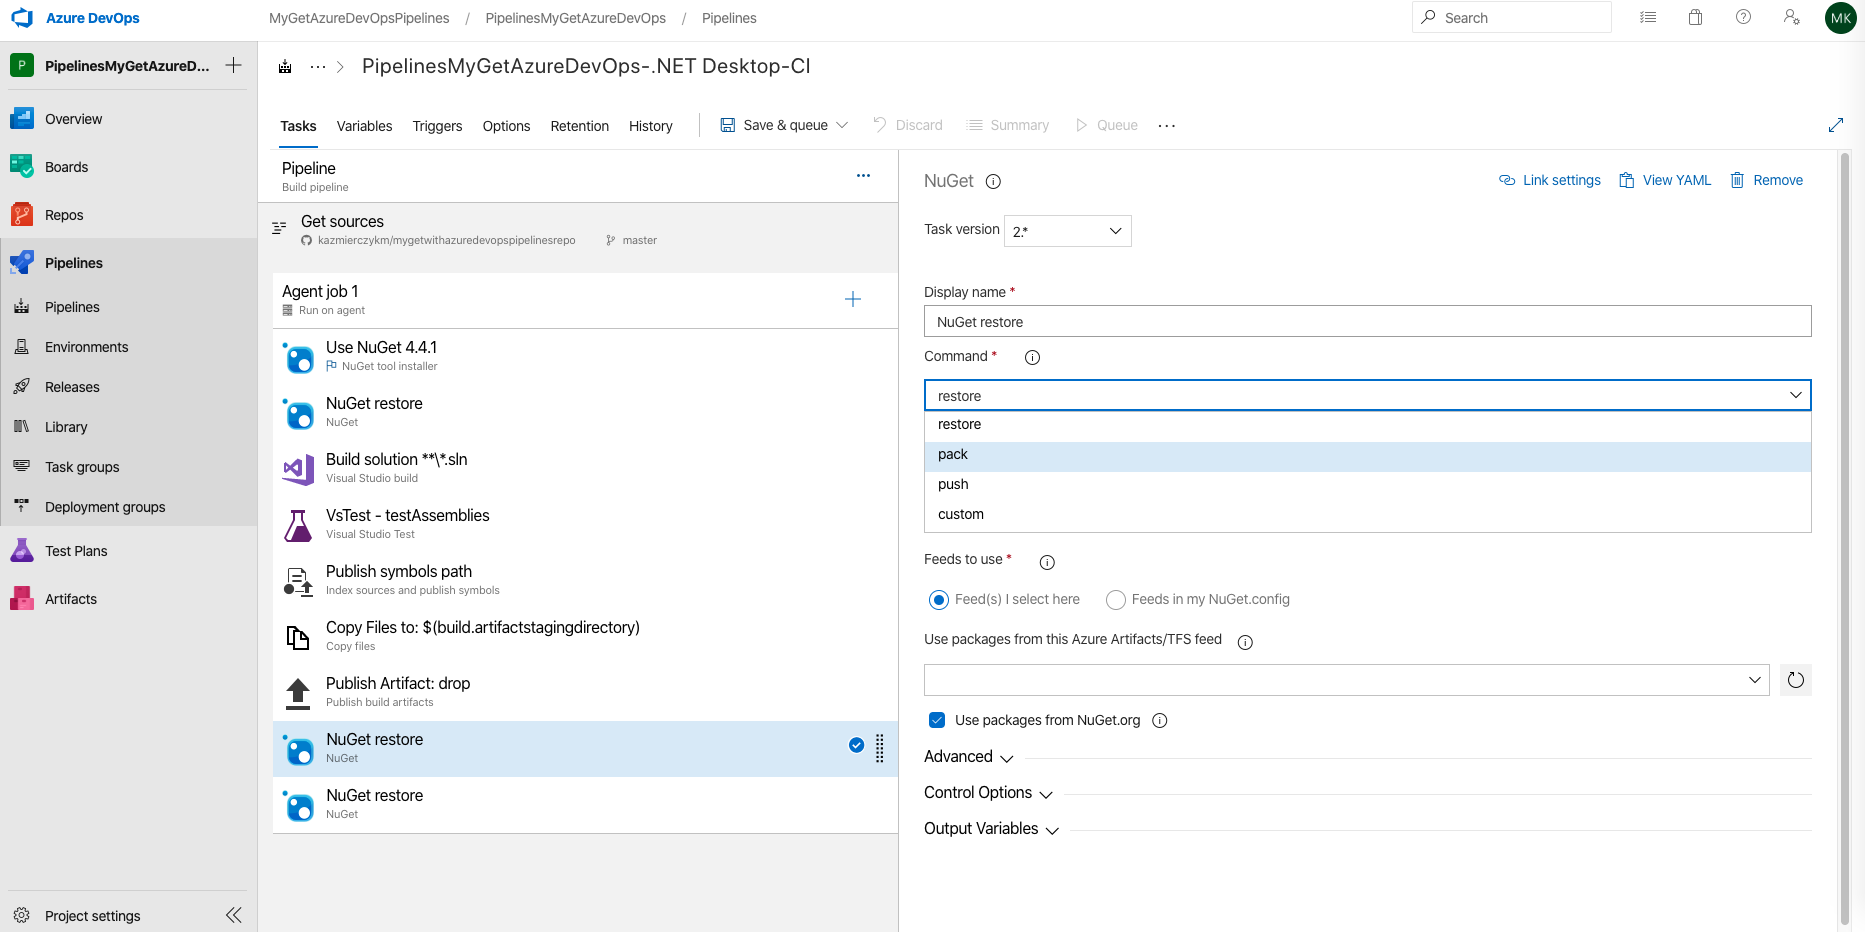The image size is (1865, 932).
Task: Open the MK account avatar
Action: pyautogui.click(x=1840, y=18)
